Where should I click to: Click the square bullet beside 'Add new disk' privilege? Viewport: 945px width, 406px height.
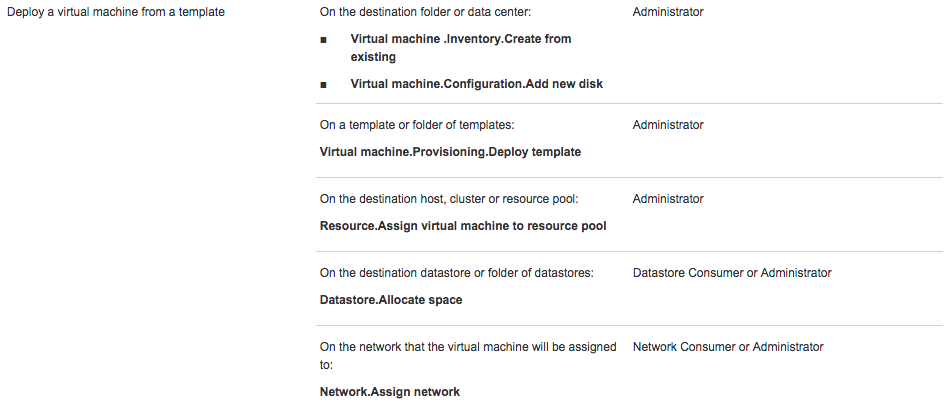(x=323, y=85)
